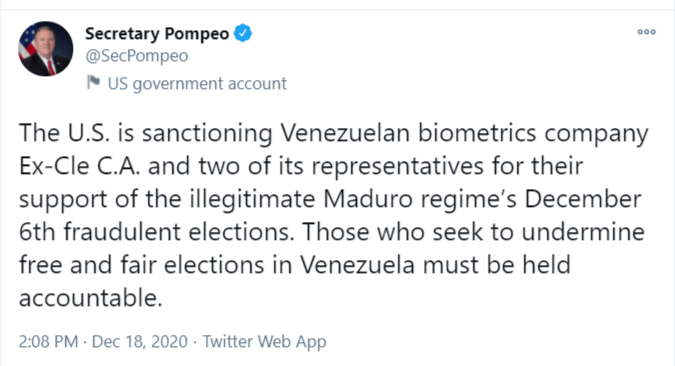The height and width of the screenshot is (366, 675).
Task: Open Secretary Pompeo's profile photo
Action: click(x=46, y=49)
